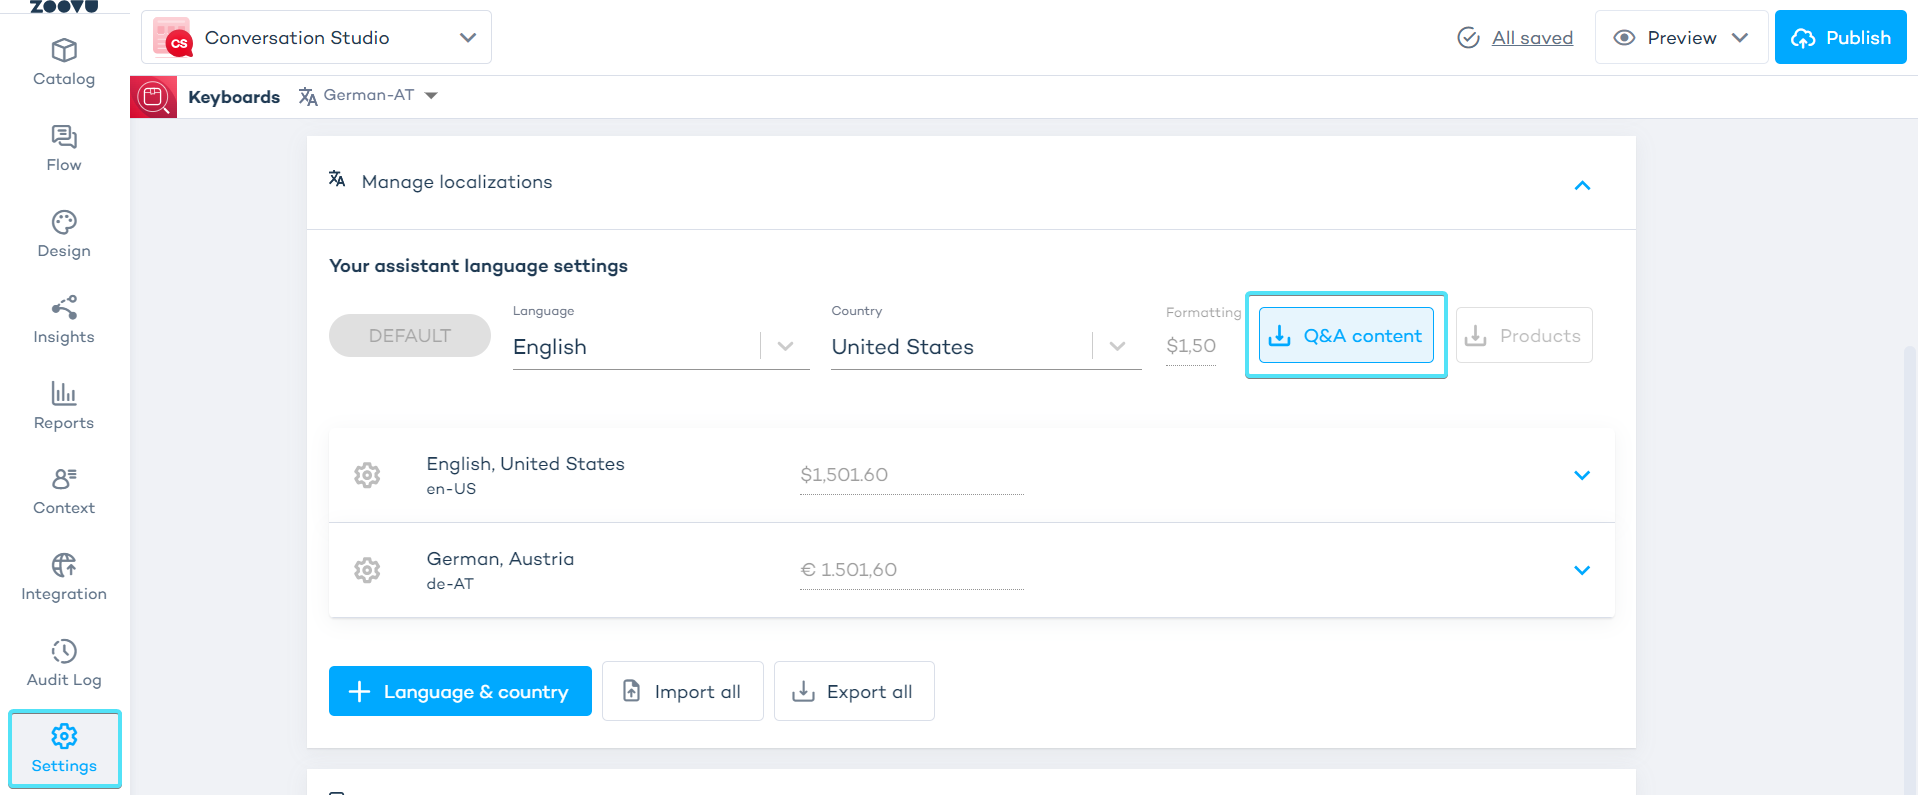Open Context section in sidebar

coord(64,492)
